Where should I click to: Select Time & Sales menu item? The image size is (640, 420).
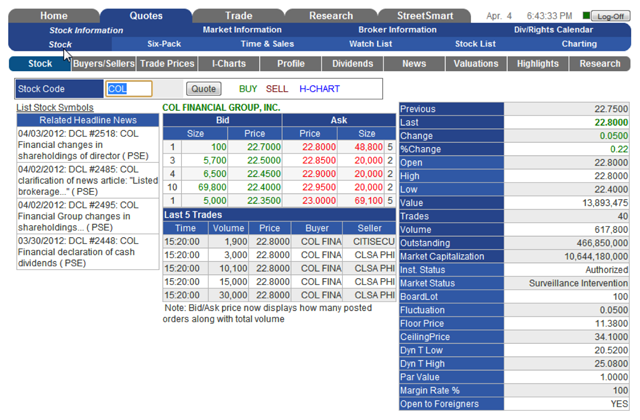[267, 44]
